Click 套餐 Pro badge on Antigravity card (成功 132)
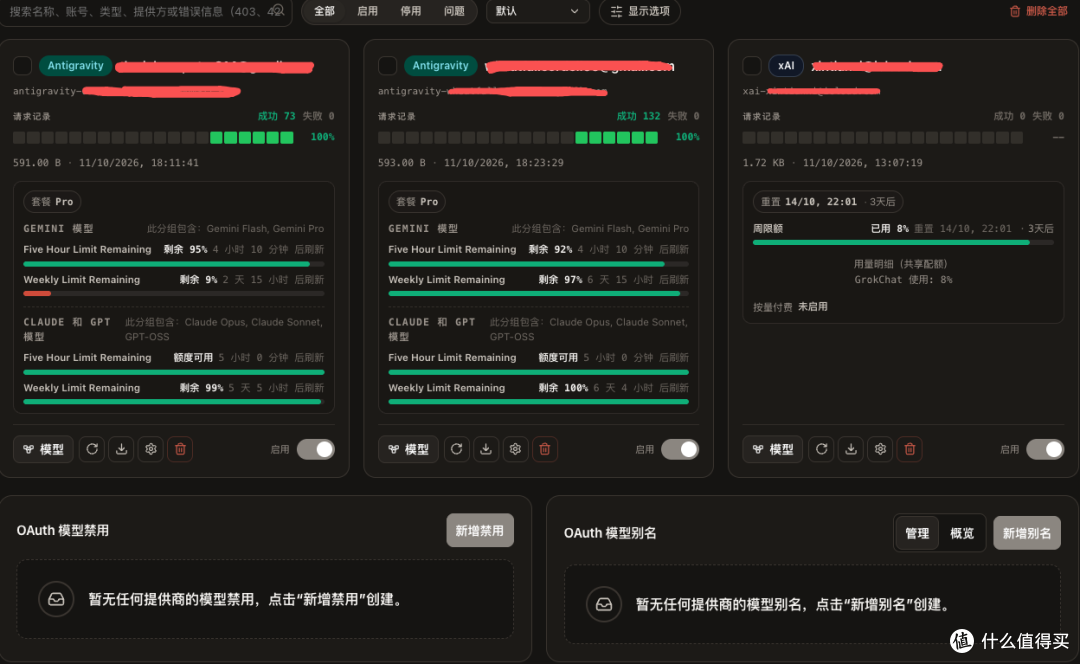This screenshot has height=664, width=1080. [417, 202]
